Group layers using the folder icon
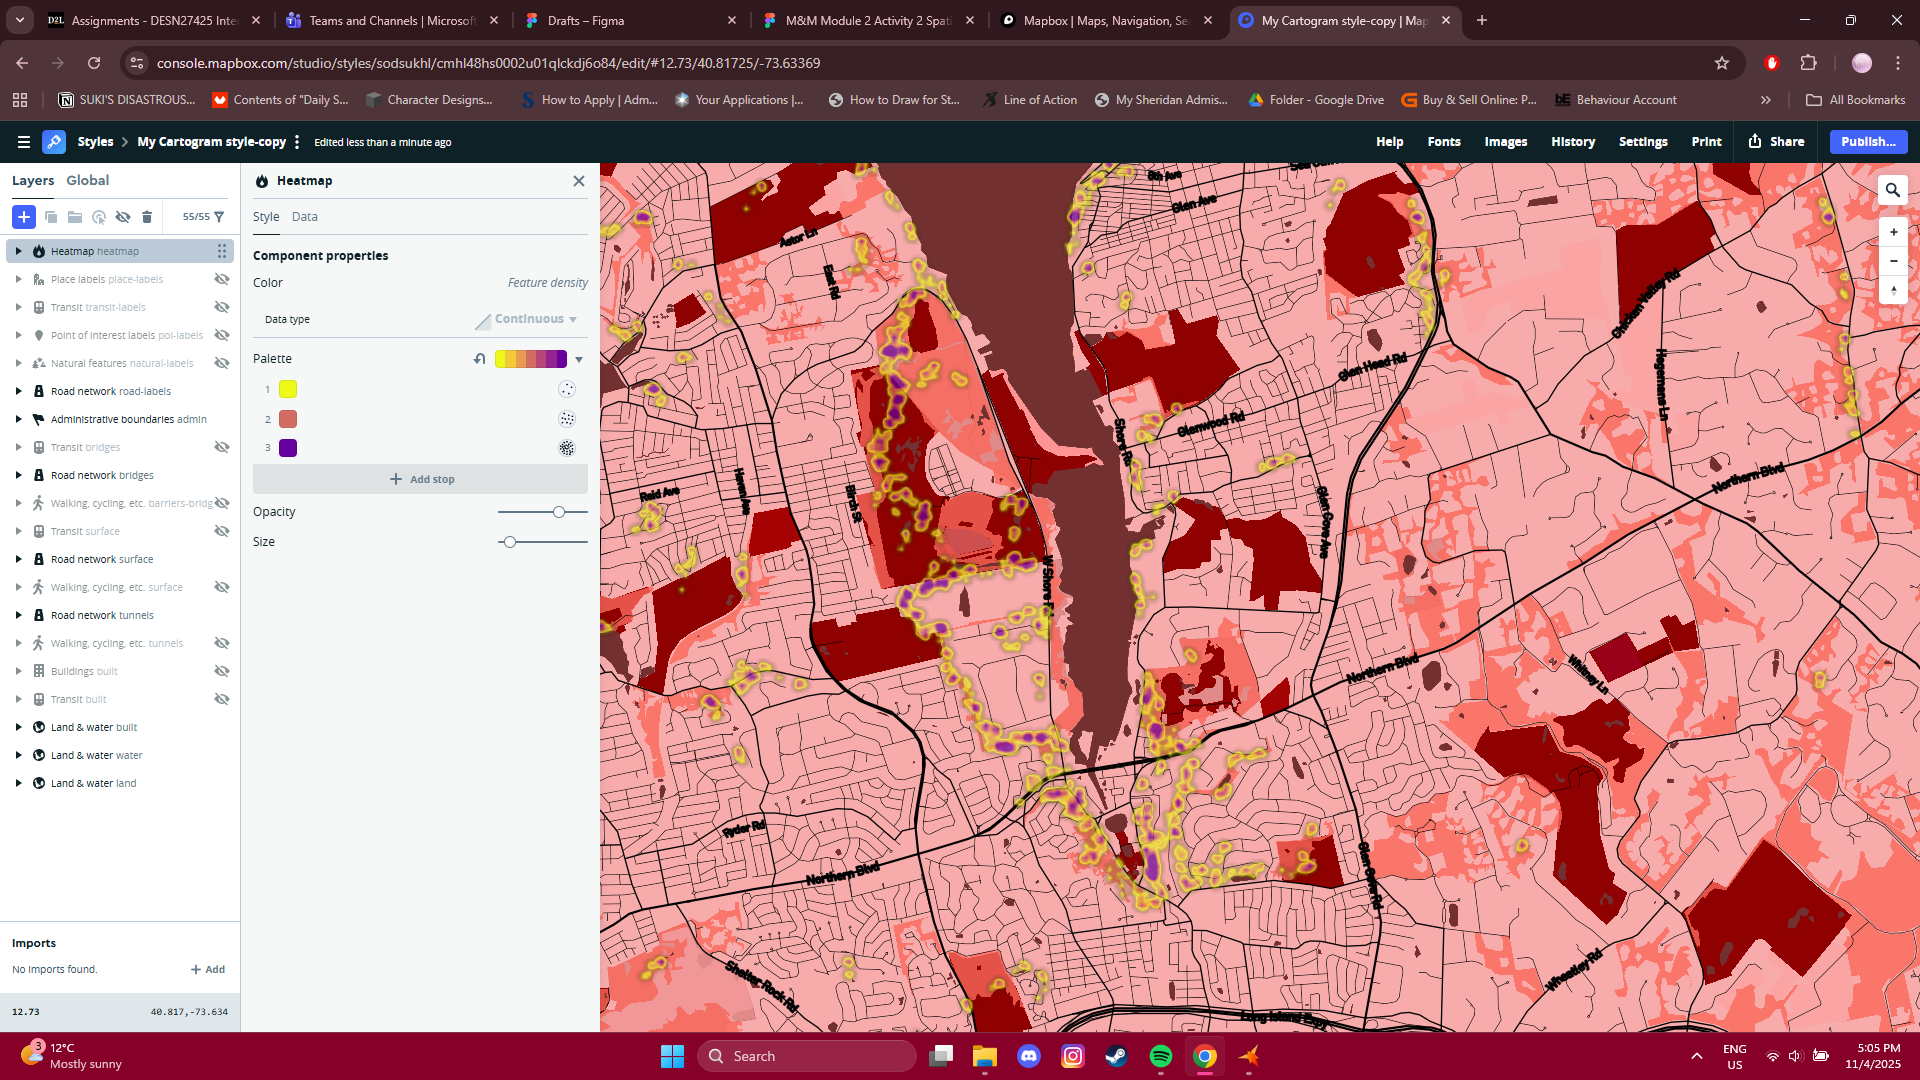The height and width of the screenshot is (1080, 1920). click(75, 217)
